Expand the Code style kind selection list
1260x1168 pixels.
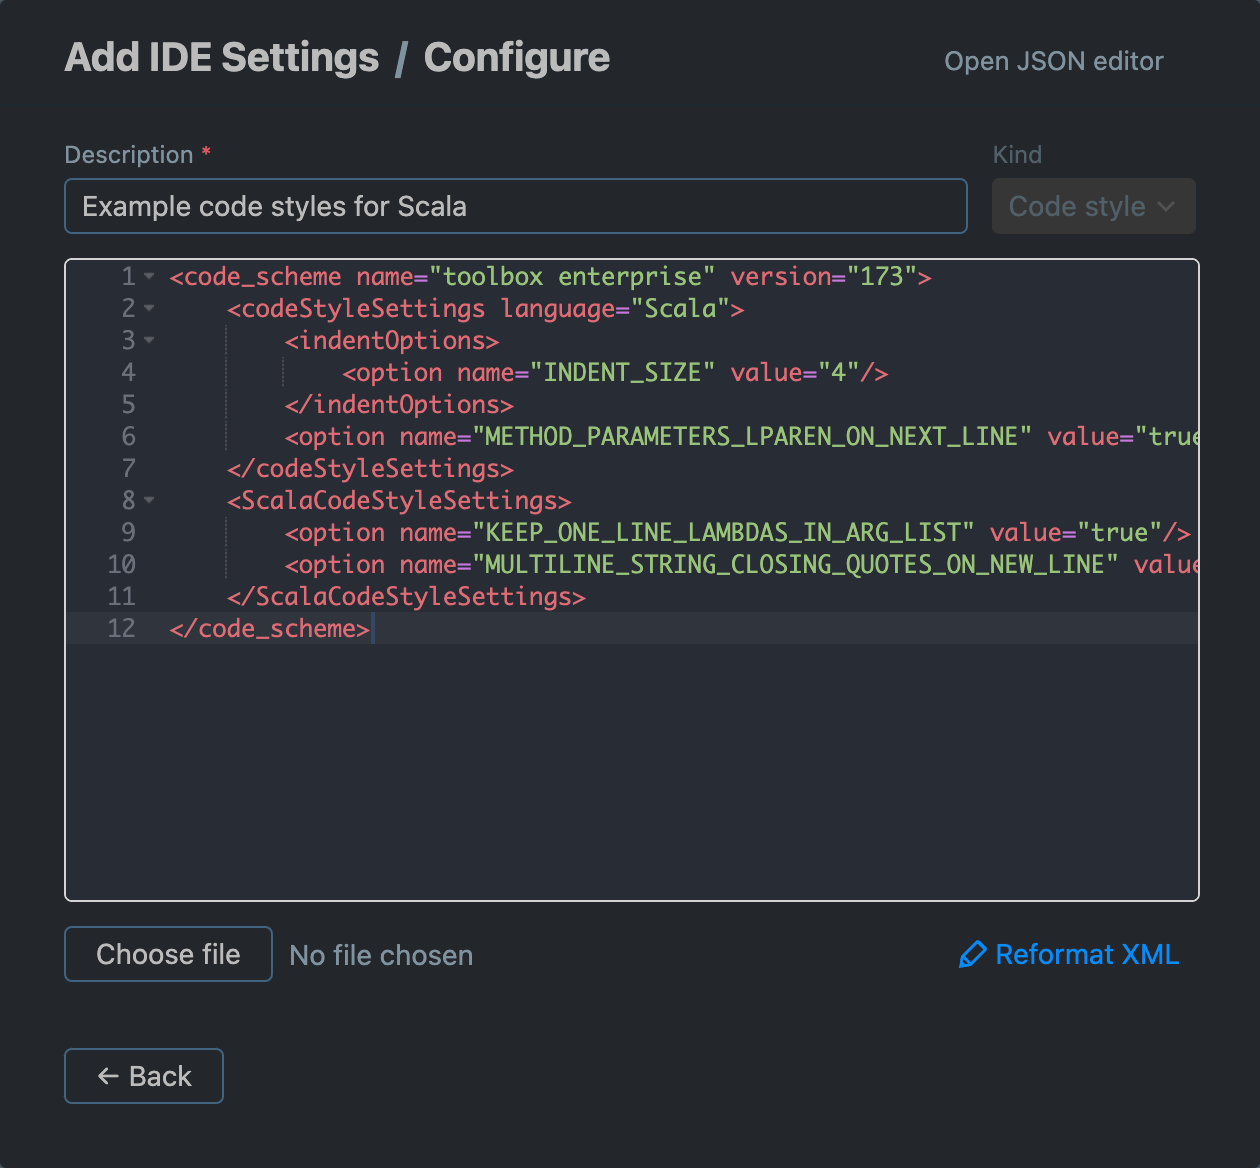tap(1093, 206)
